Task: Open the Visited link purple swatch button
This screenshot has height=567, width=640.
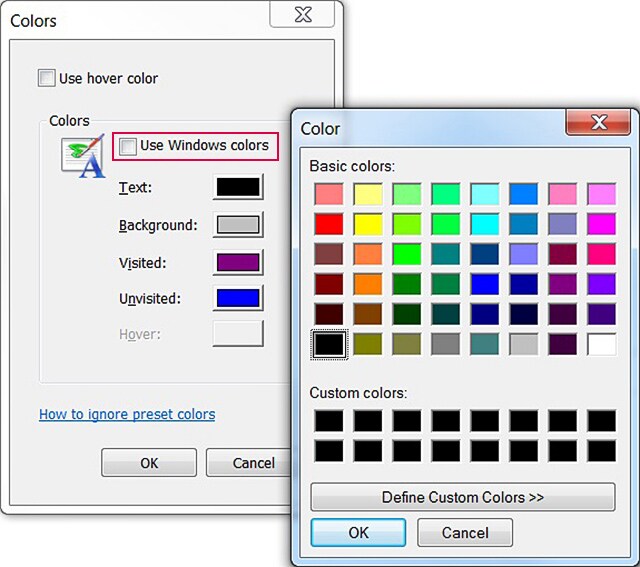Action: point(238,262)
